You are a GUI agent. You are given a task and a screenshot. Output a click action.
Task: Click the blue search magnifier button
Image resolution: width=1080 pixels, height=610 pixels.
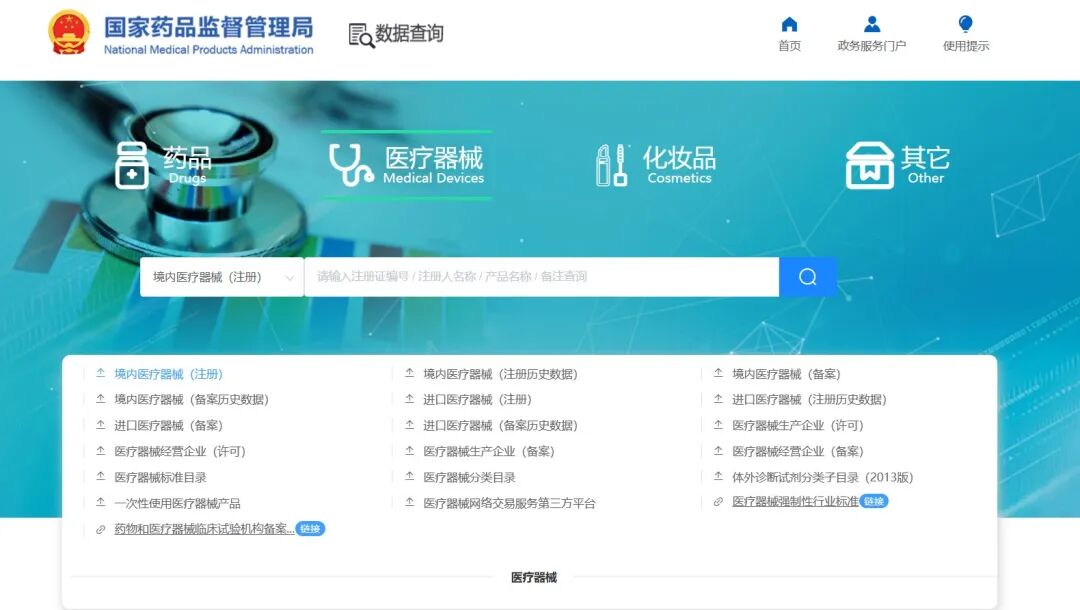(x=807, y=276)
